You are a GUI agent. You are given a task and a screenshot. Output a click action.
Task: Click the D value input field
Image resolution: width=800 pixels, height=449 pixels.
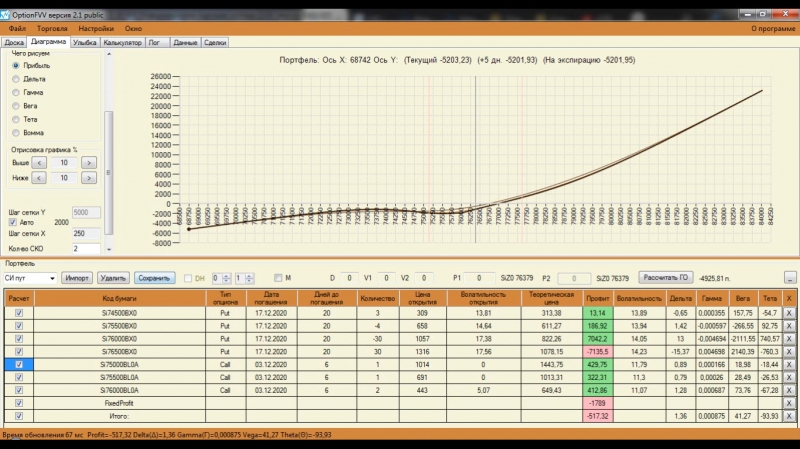[349, 278]
